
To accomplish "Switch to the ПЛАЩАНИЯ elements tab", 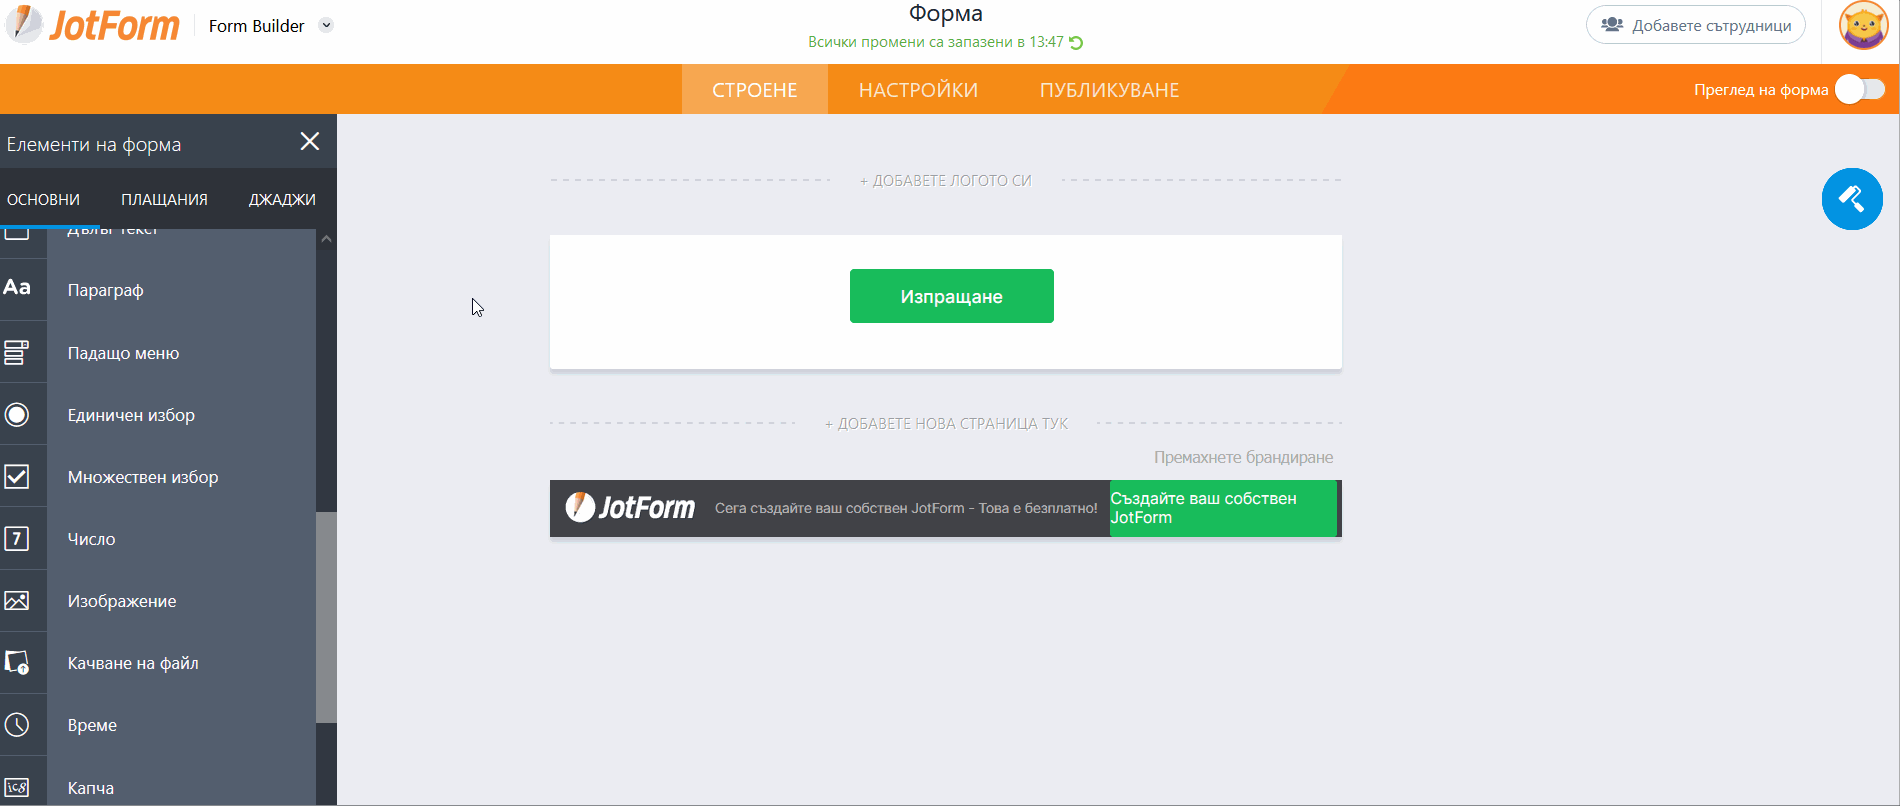I will [x=164, y=200].
